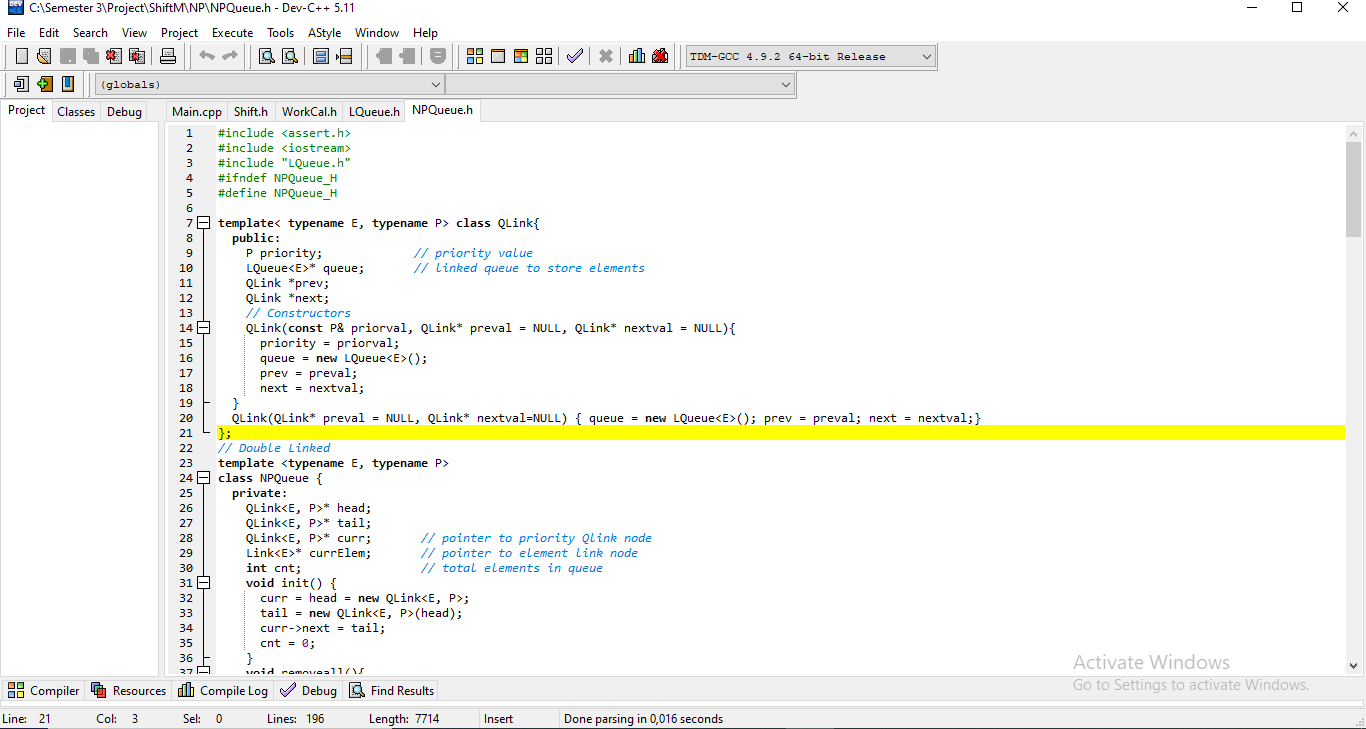Open the Window menu

(x=377, y=33)
